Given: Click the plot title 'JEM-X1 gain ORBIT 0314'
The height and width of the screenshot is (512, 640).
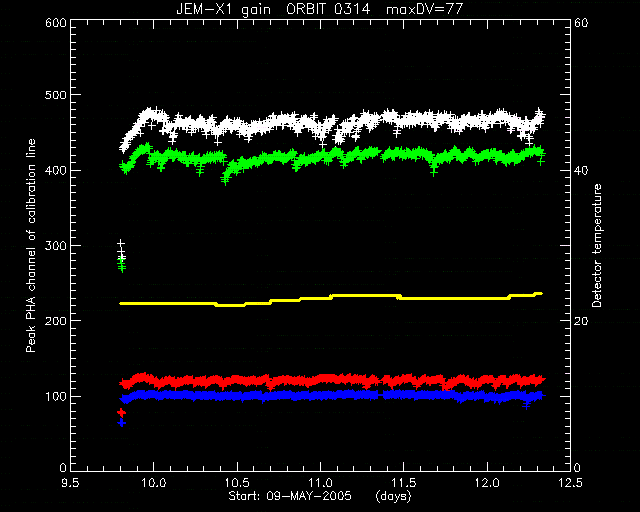Looking at the screenshot, I should click(273, 9).
